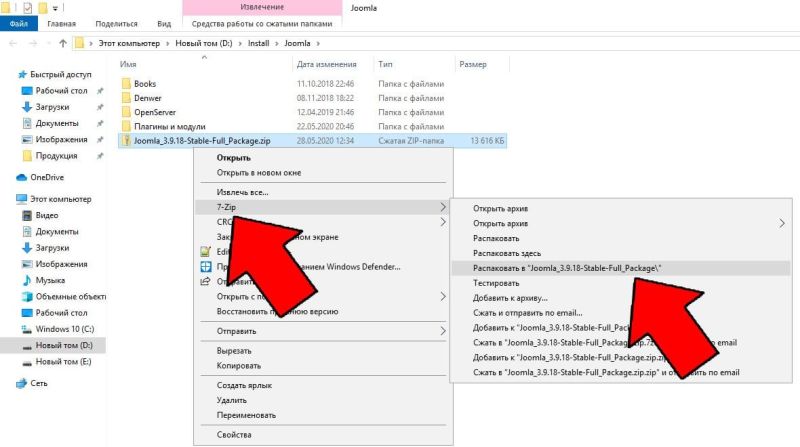Click the Загрузки arrow icon under Быстрый доступ
The image size is (800, 447).
pyautogui.click(x=27, y=107)
